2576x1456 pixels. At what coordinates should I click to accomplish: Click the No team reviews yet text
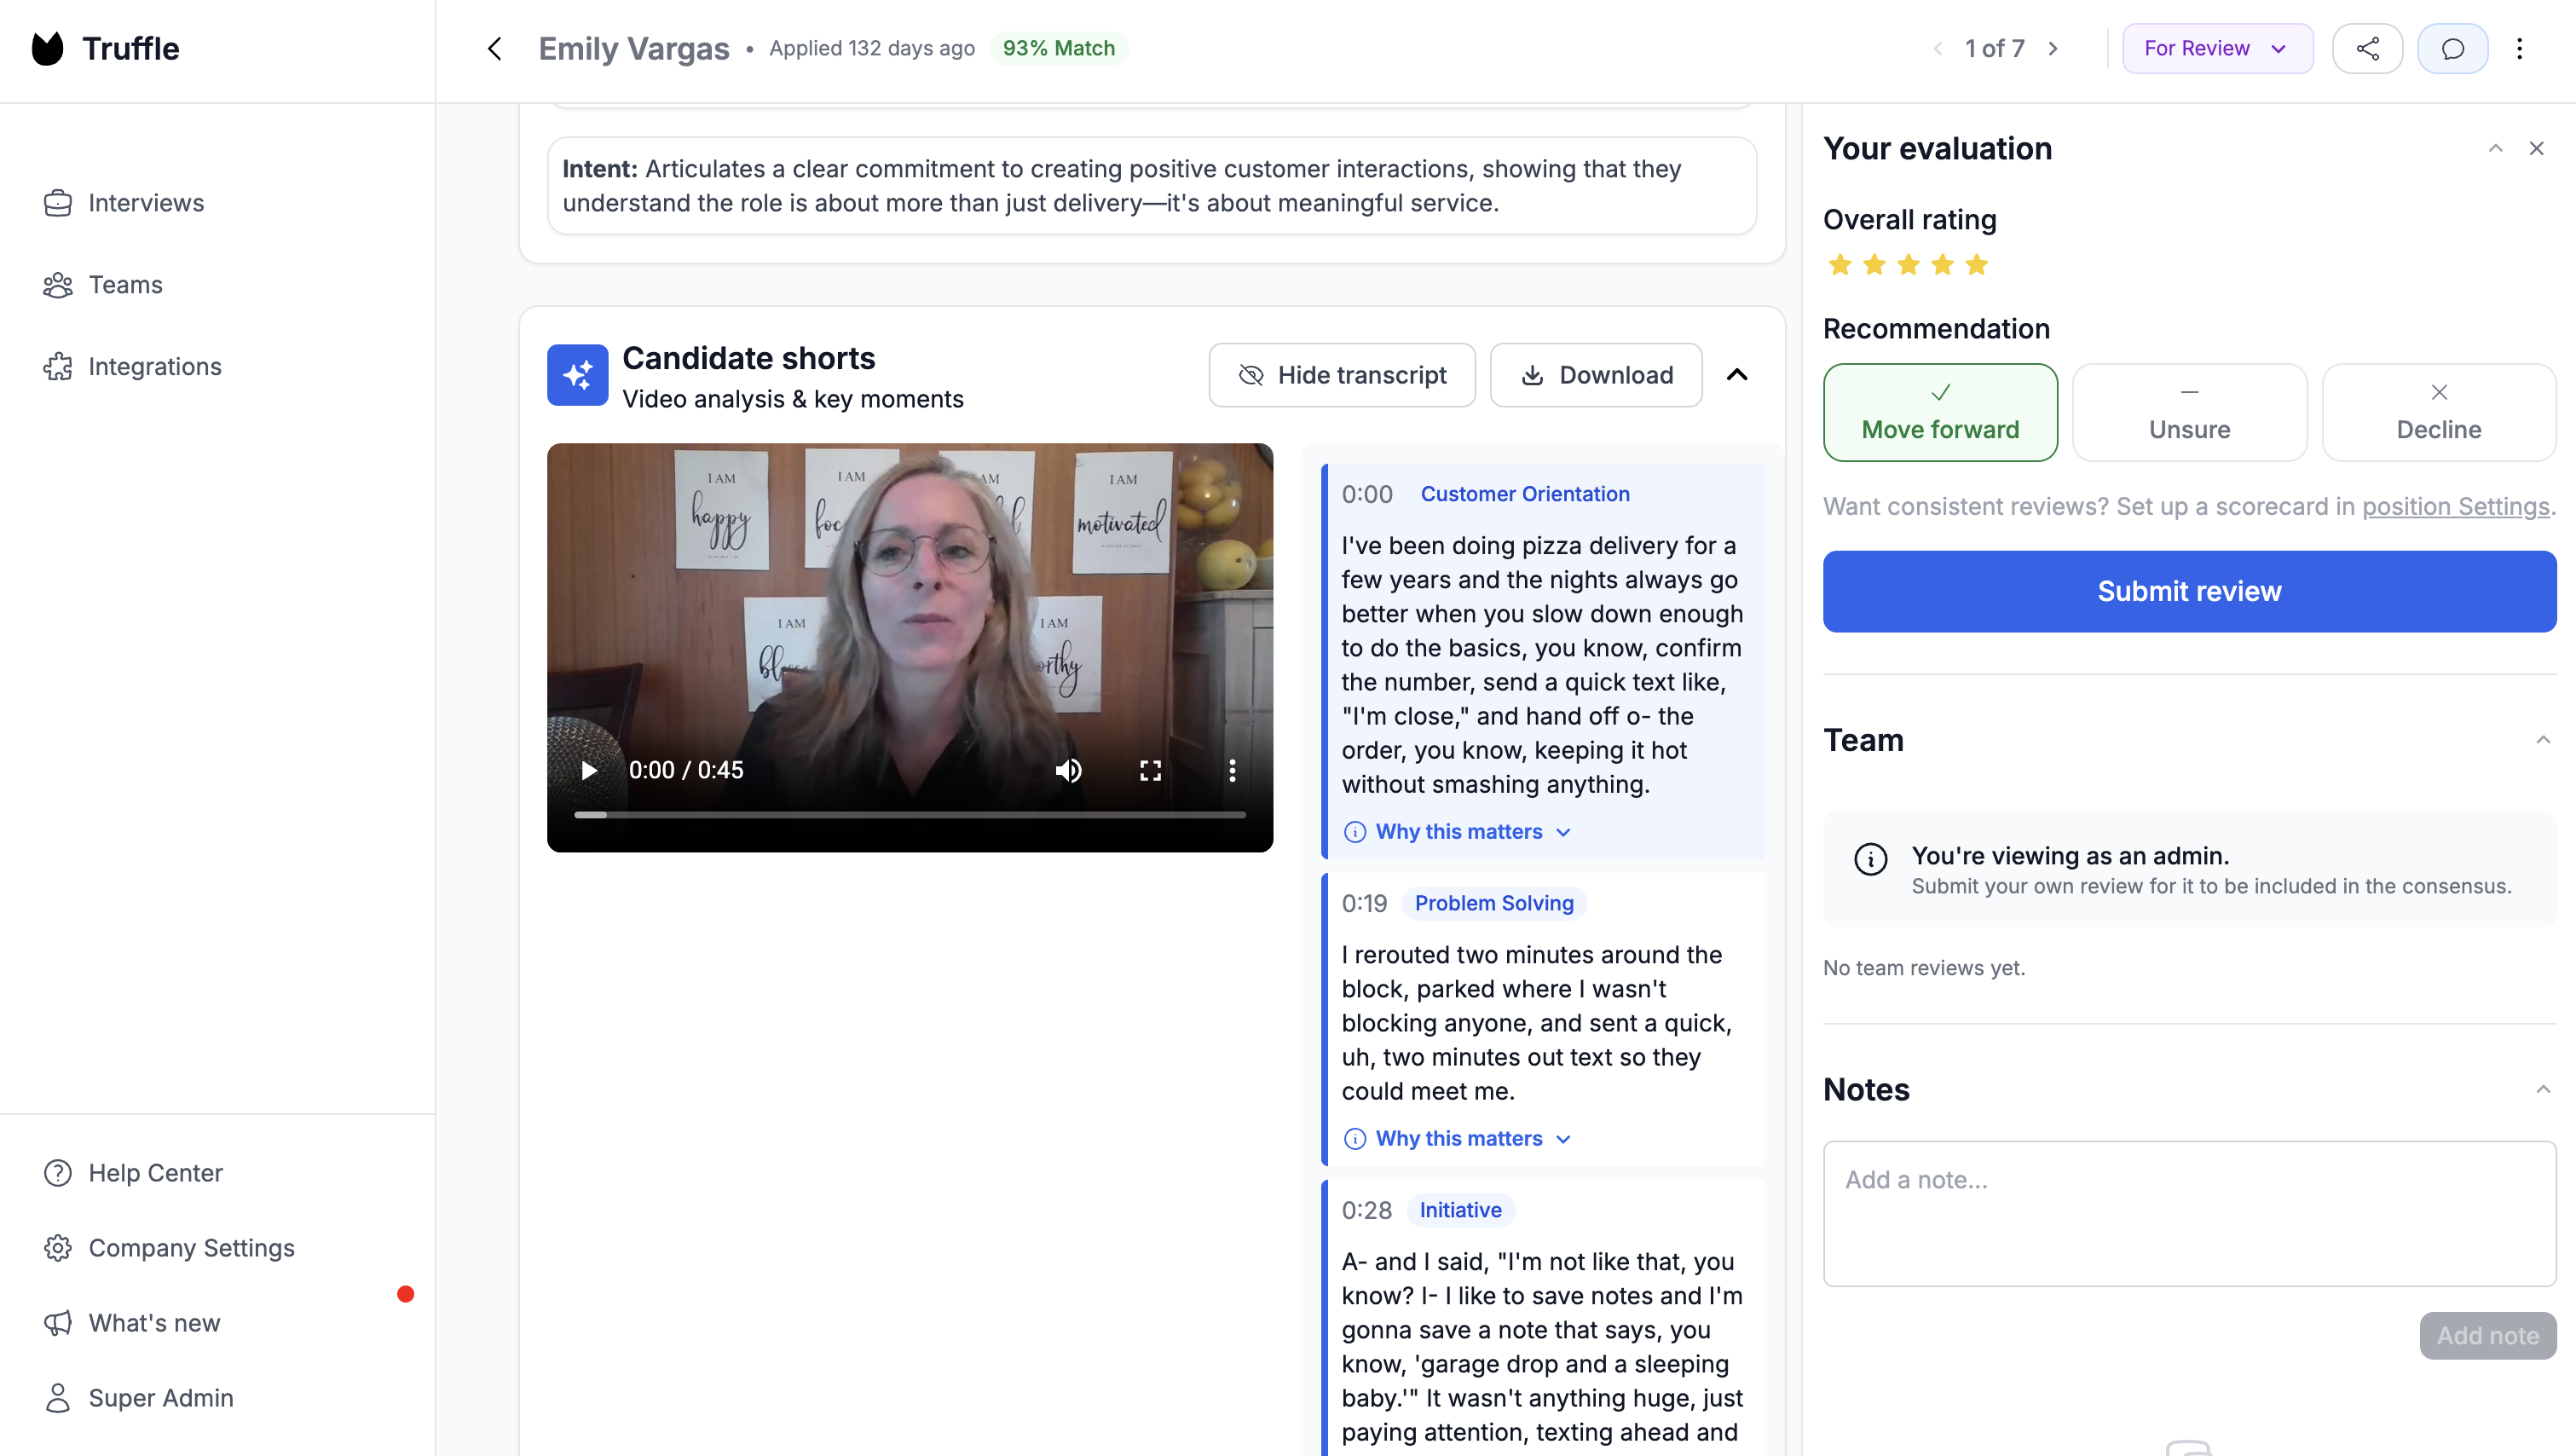(x=1923, y=968)
